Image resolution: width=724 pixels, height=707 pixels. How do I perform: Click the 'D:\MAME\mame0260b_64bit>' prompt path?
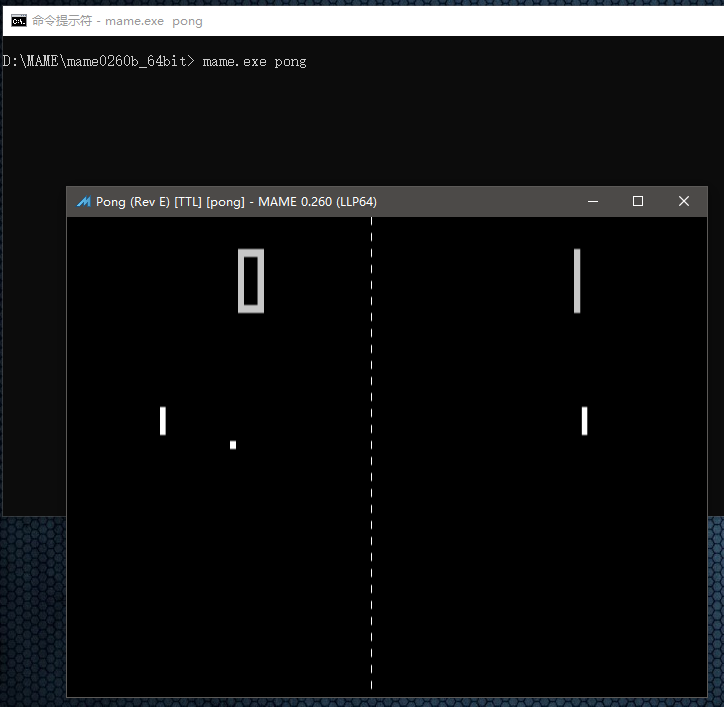pyautogui.click(x=98, y=61)
